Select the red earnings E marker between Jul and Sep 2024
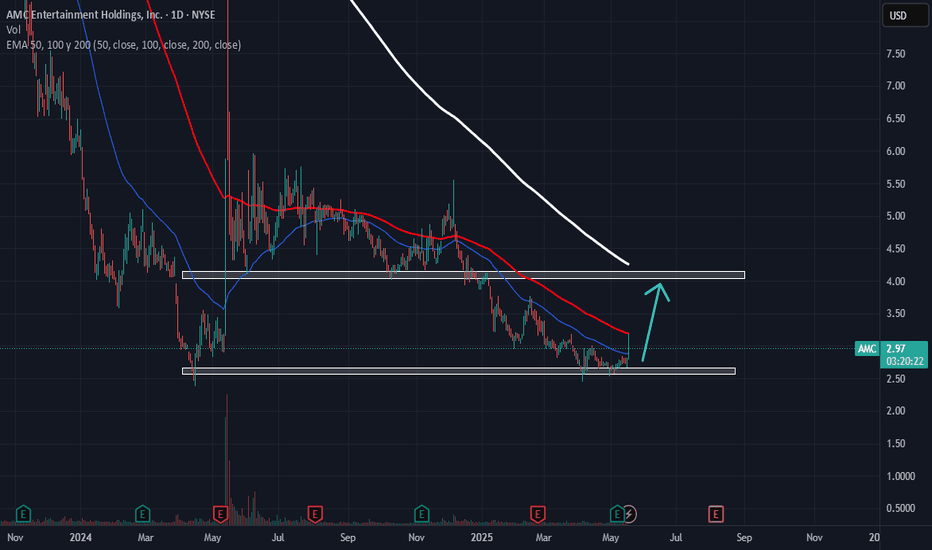 point(315,514)
